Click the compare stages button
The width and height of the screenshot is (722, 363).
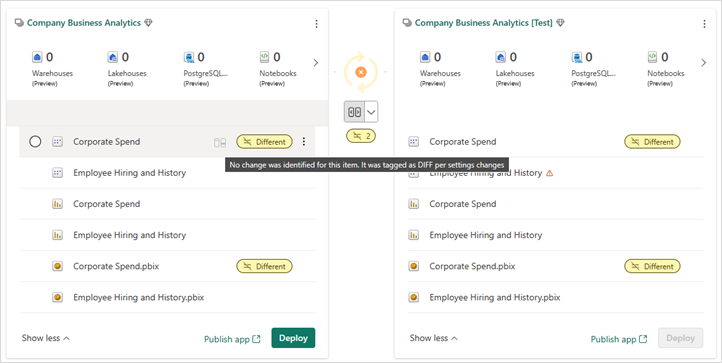click(x=355, y=112)
